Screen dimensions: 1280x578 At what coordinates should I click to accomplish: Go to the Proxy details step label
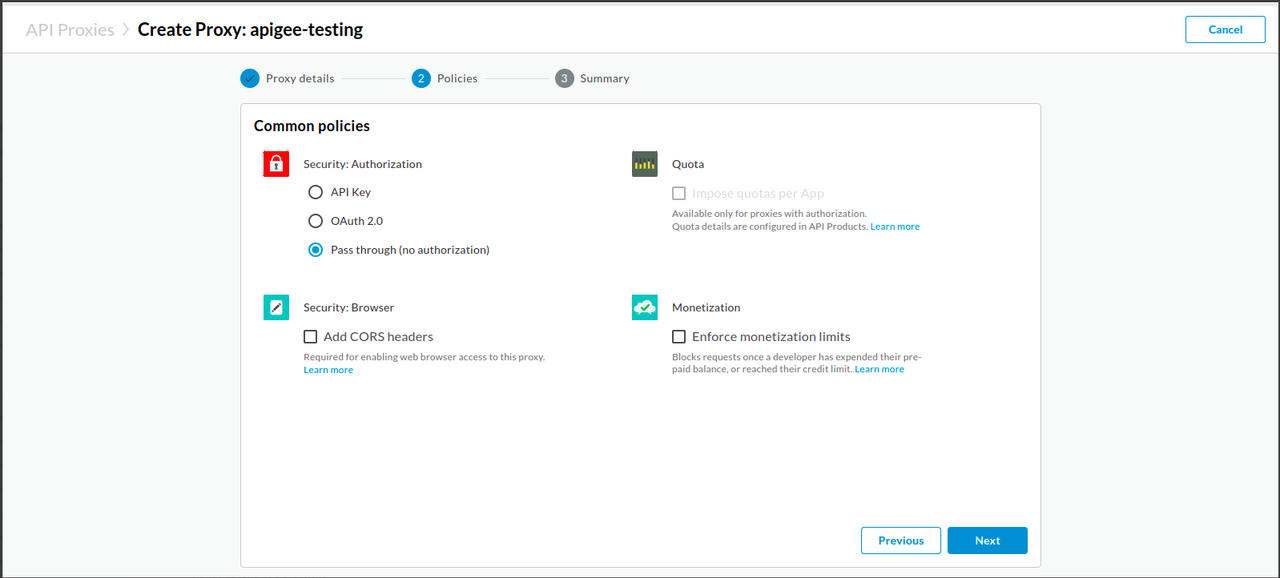pyautogui.click(x=300, y=78)
